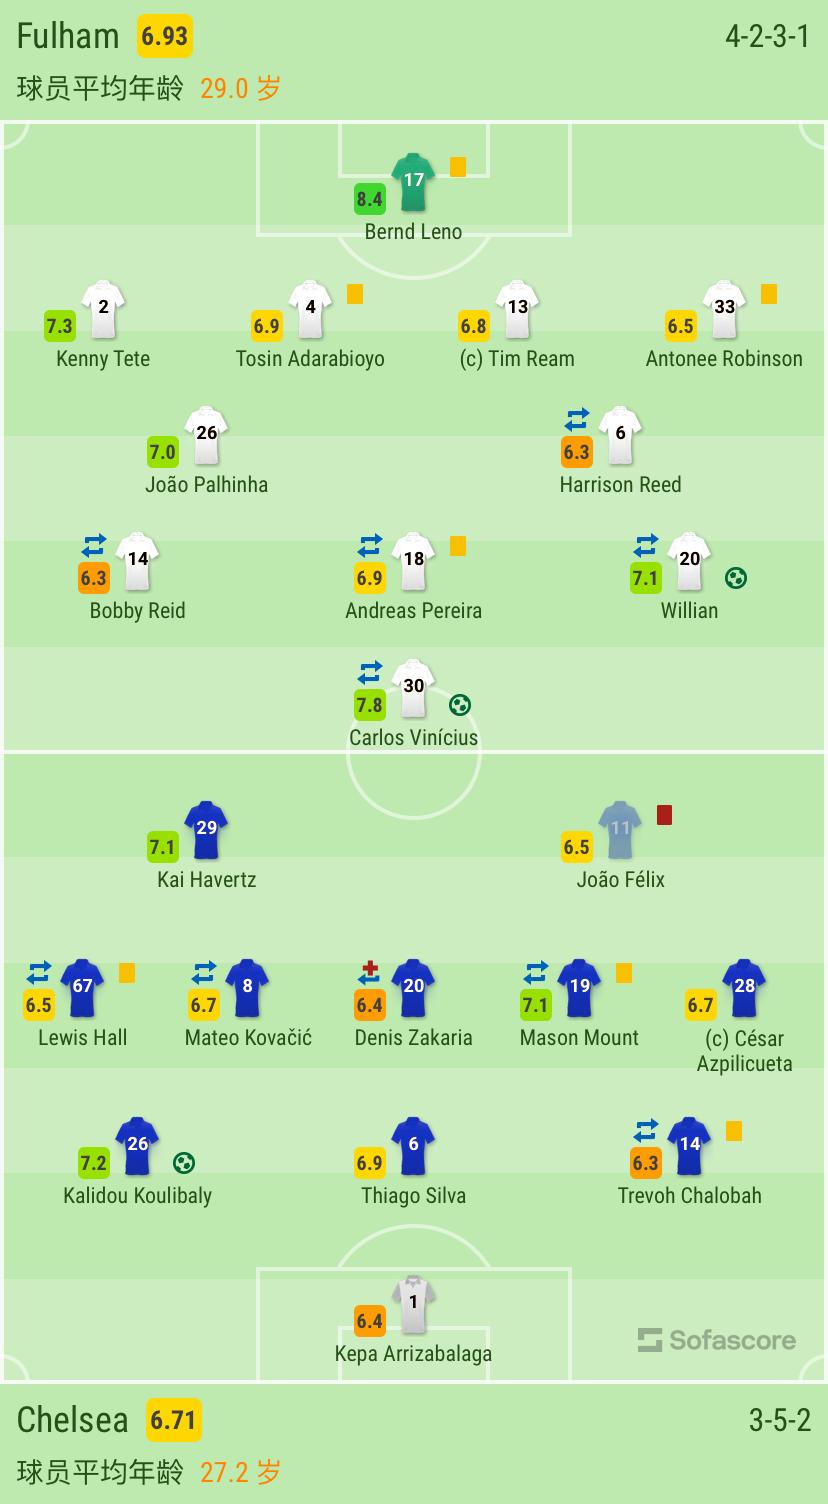The image size is (828, 1504).
Task: Select Thiago Silva's player name
Action: pos(413,1196)
